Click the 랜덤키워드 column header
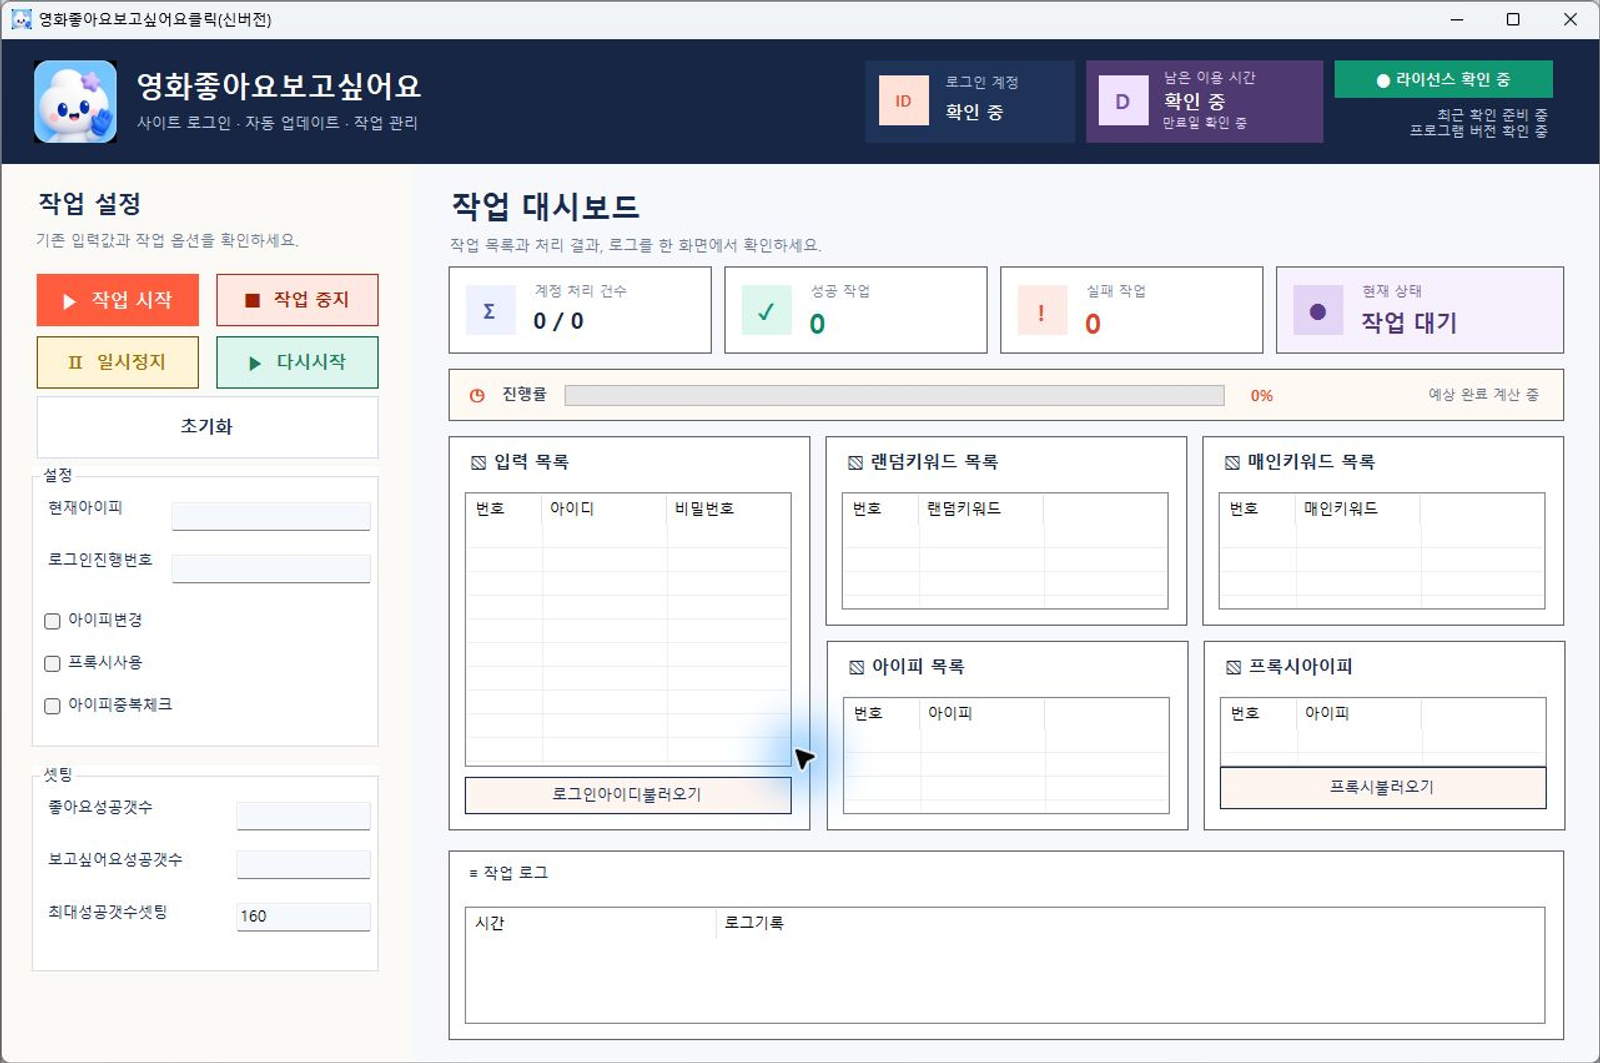The width and height of the screenshot is (1600, 1063). [981, 509]
